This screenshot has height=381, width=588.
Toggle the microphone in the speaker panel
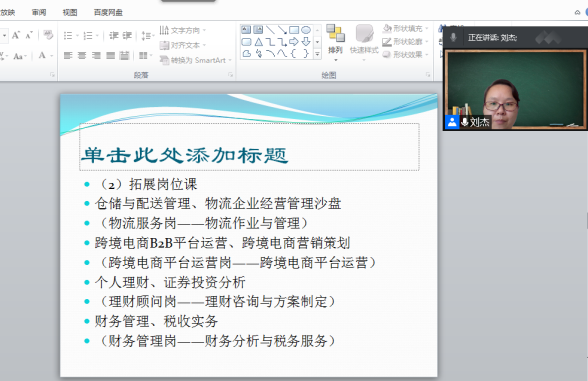click(453, 37)
